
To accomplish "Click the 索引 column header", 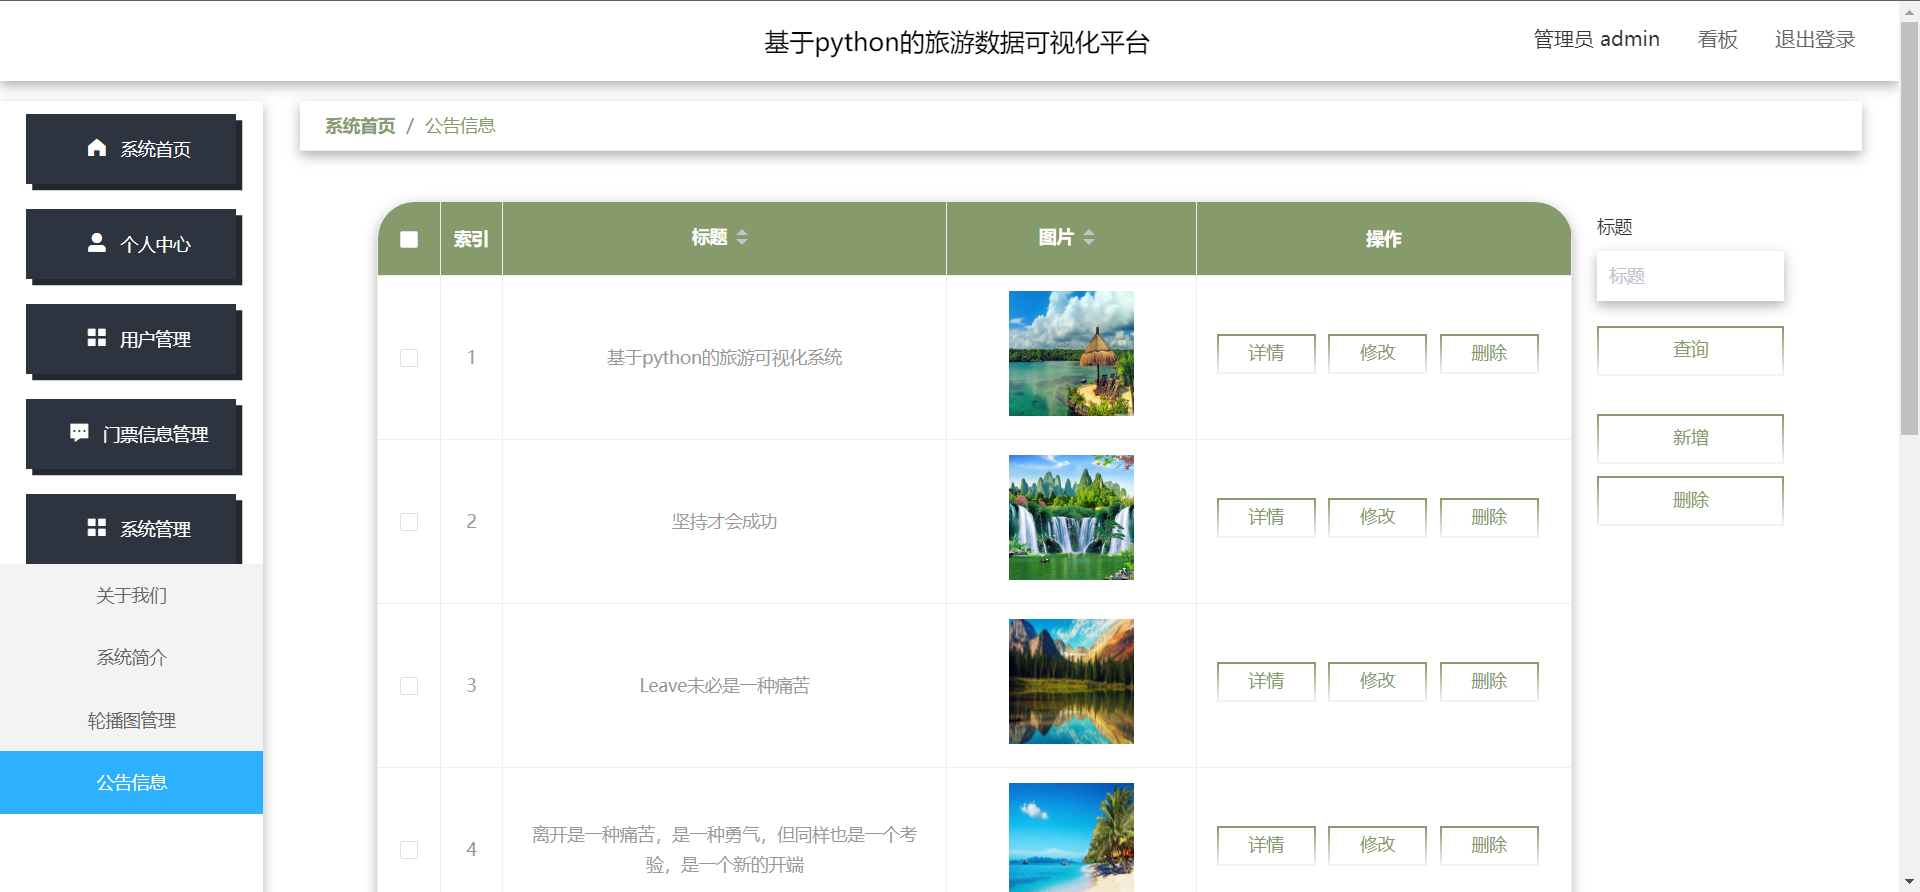I will pyautogui.click(x=471, y=239).
